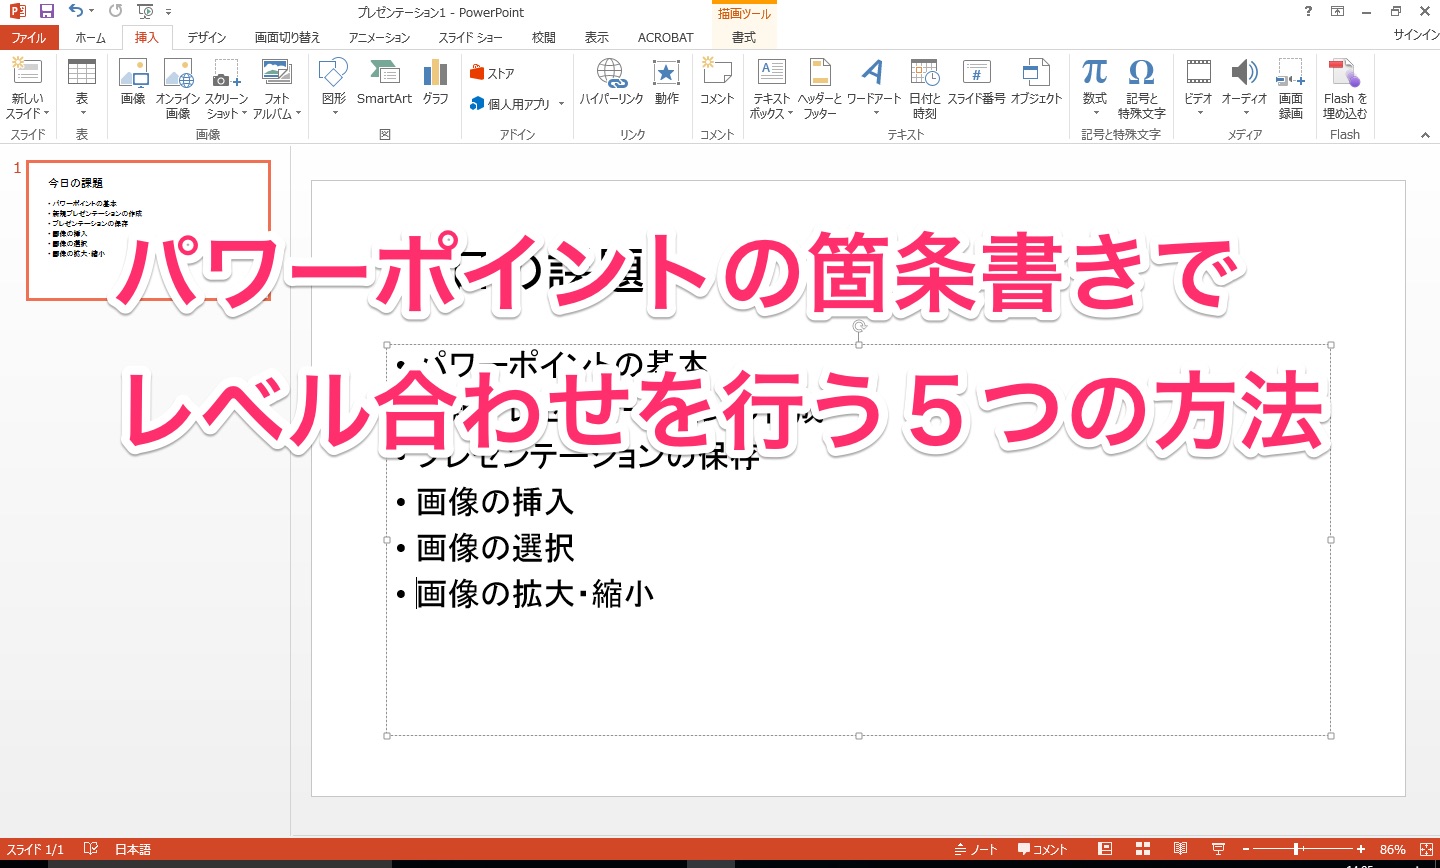Open the 表 table insert button

[82, 89]
